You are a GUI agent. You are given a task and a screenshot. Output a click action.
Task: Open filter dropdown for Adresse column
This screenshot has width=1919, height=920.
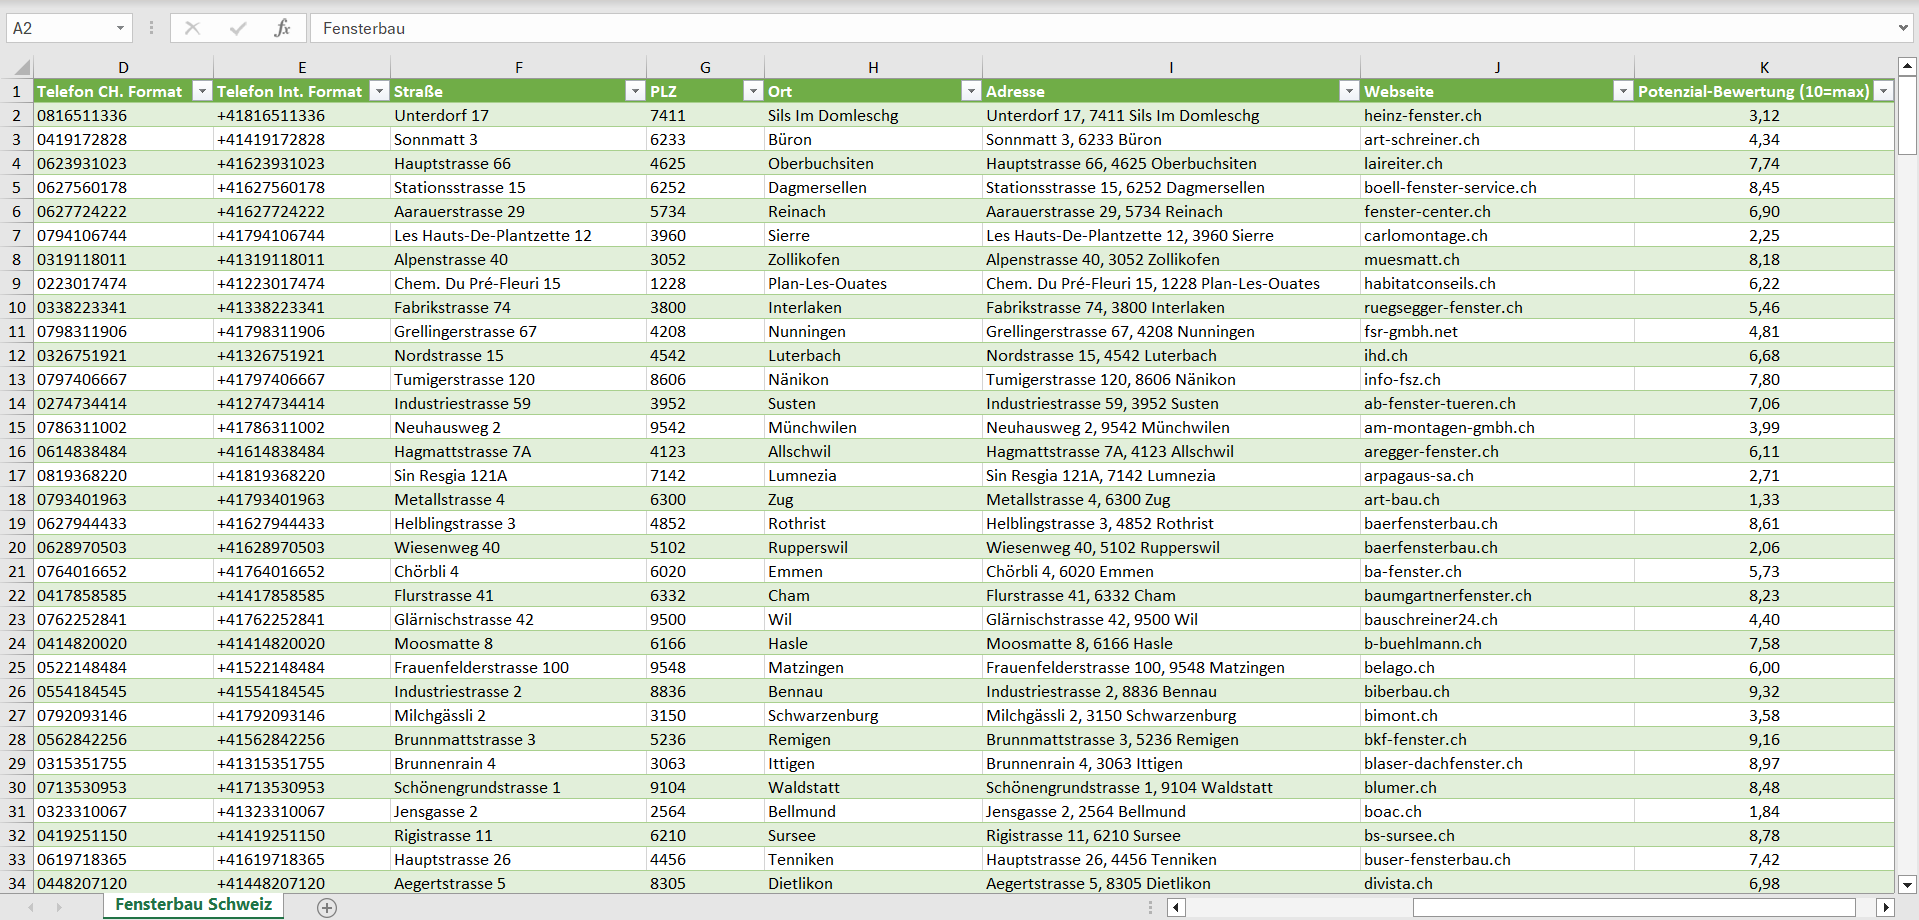(x=1349, y=91)
